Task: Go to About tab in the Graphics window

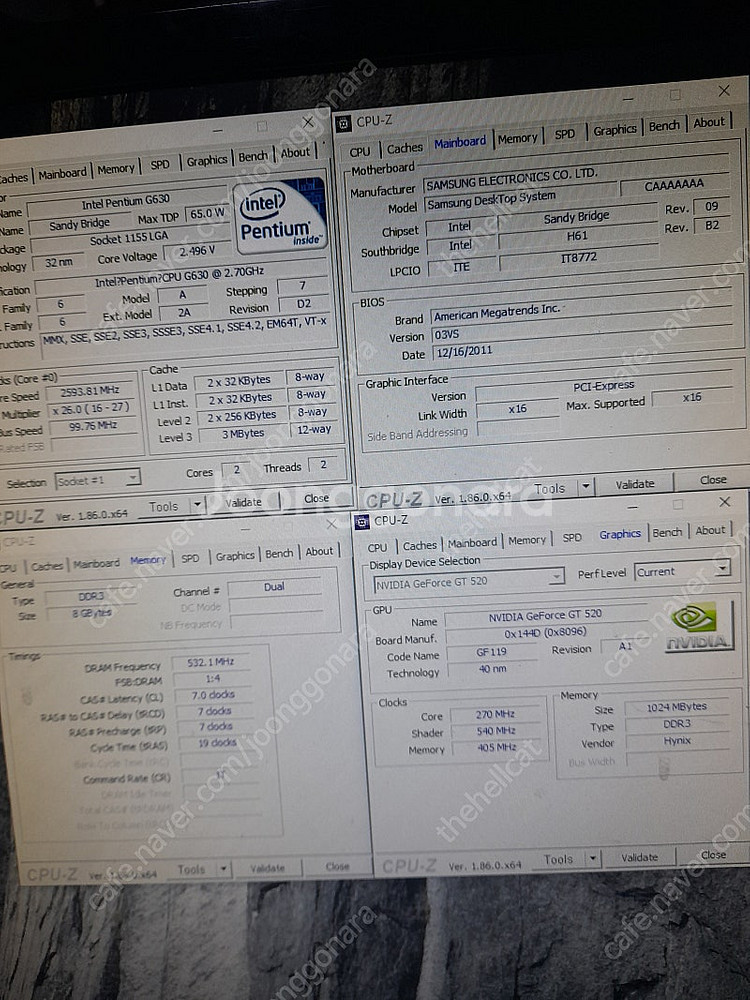Action: tap(710, 530)
